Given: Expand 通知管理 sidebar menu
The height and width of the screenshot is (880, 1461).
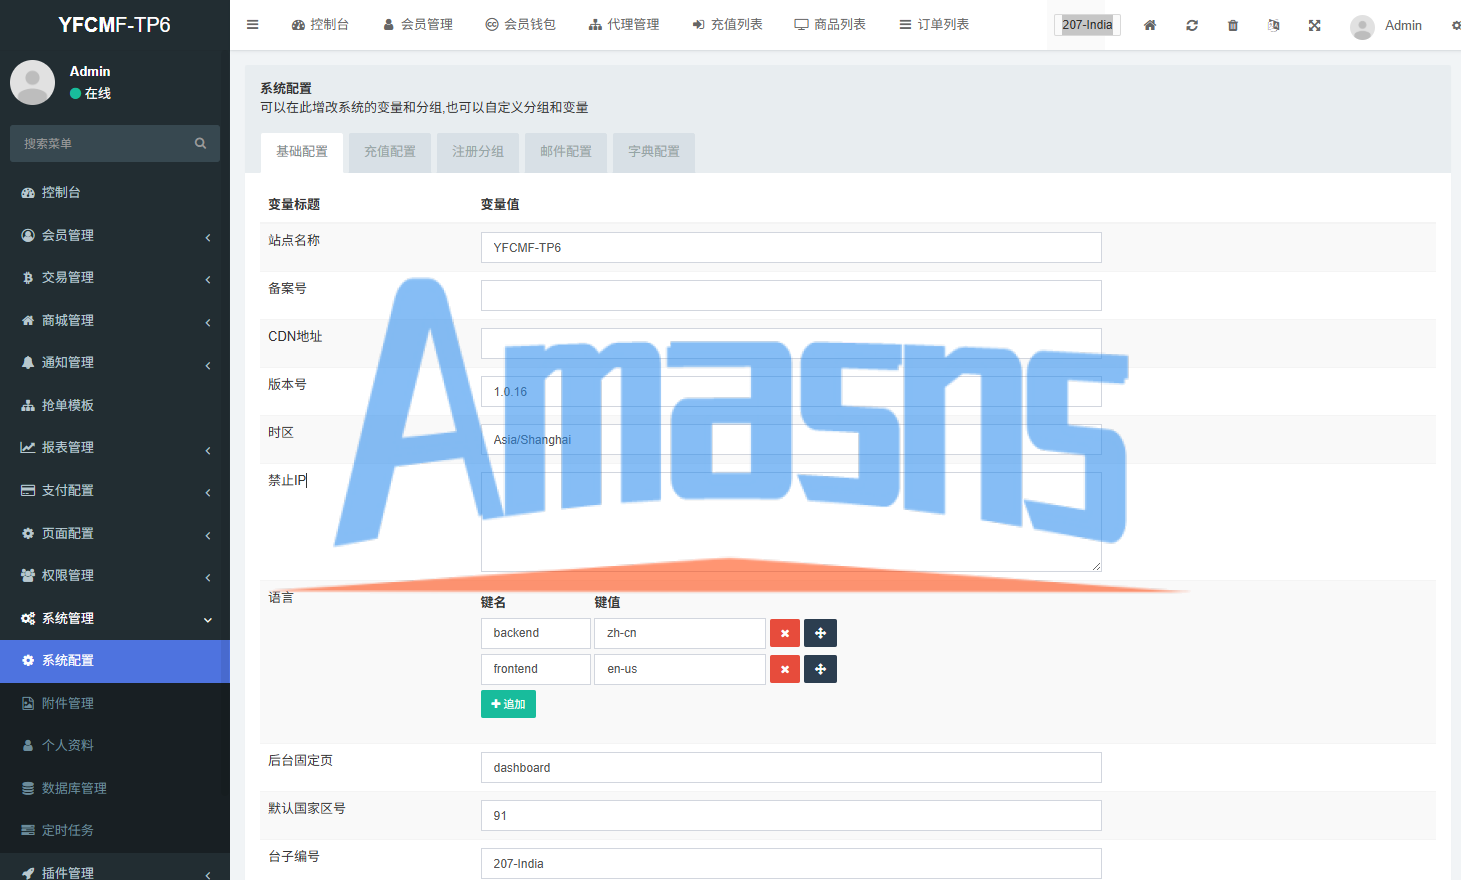Looking at the screenshot, I should tap(115, 362).
